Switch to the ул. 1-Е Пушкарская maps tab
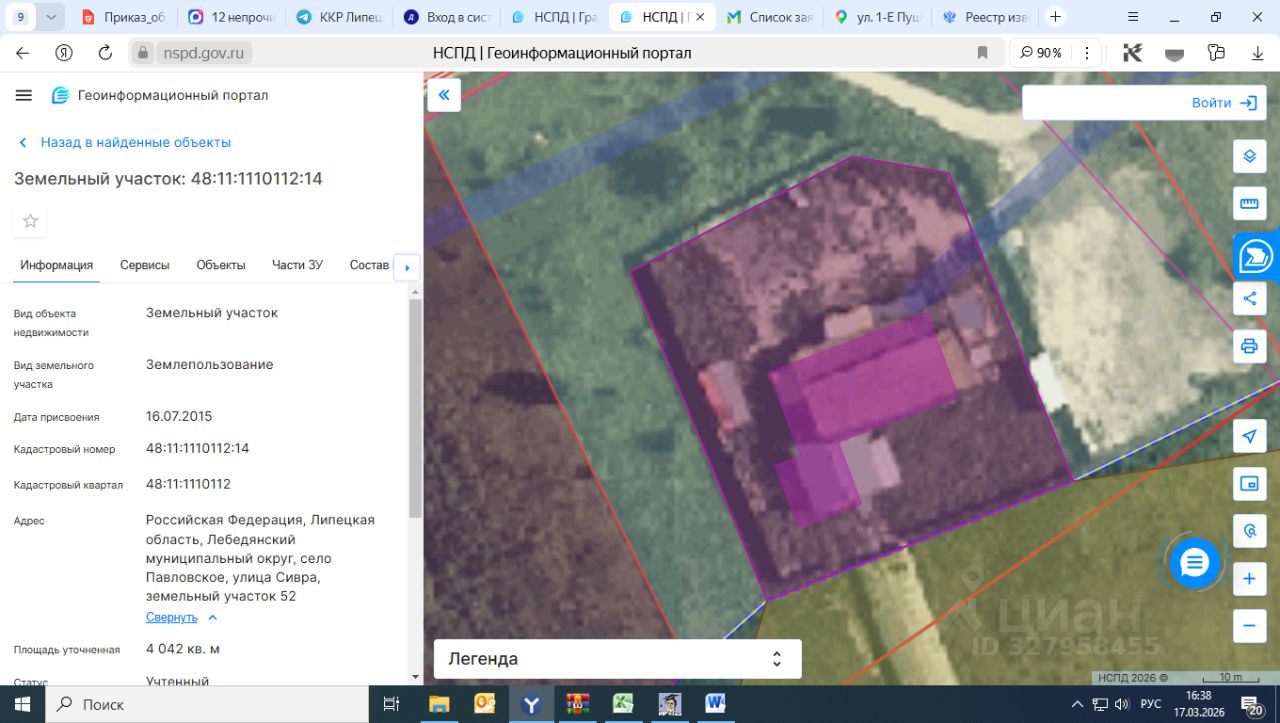1280x723 pixels. [878, 17]
